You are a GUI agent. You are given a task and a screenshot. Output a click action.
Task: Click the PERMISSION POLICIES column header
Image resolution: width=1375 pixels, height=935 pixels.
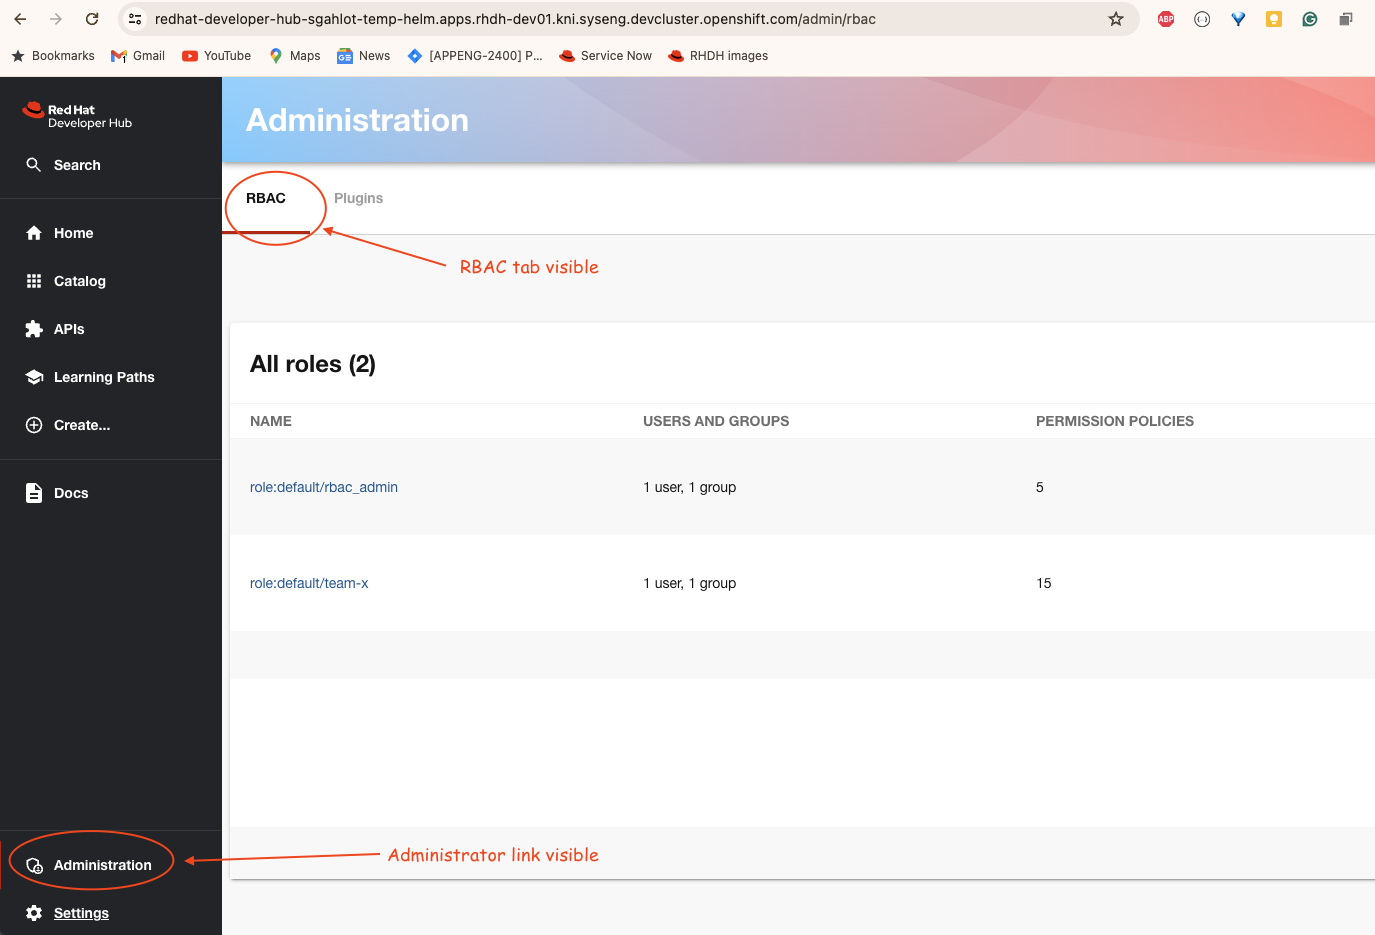tap(1115, 421)
